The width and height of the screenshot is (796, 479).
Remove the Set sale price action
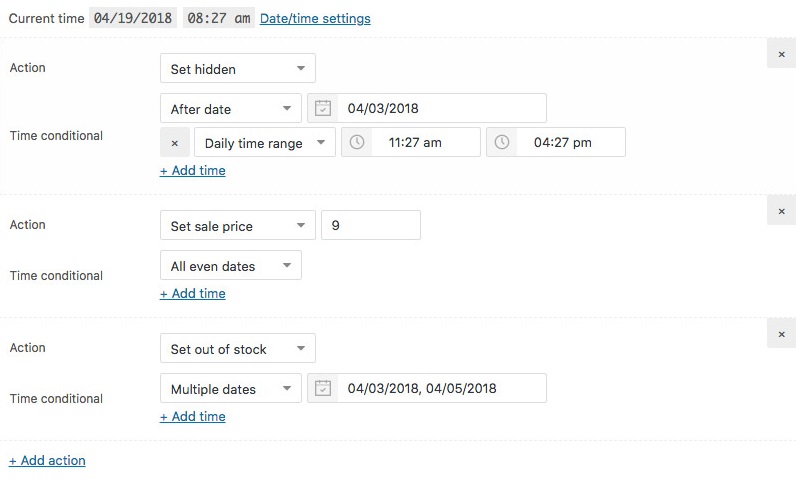[781, 211]
